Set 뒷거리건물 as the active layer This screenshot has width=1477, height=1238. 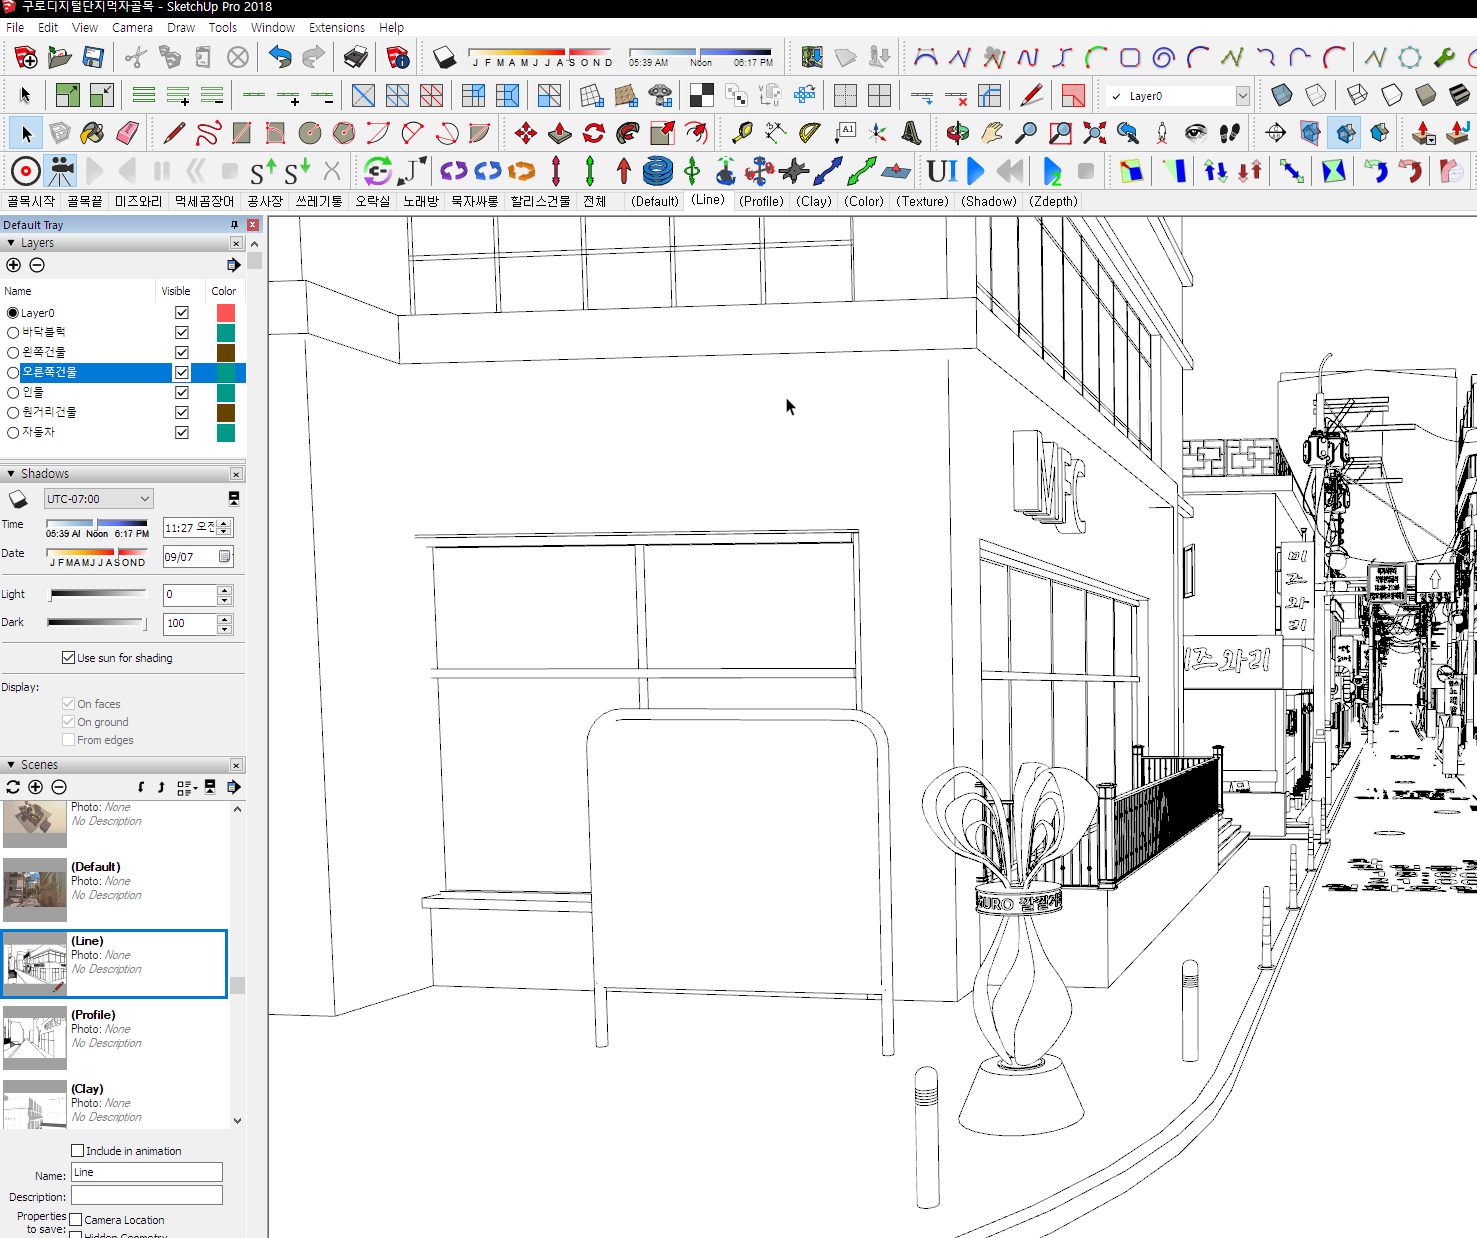(x=13, y=412)
